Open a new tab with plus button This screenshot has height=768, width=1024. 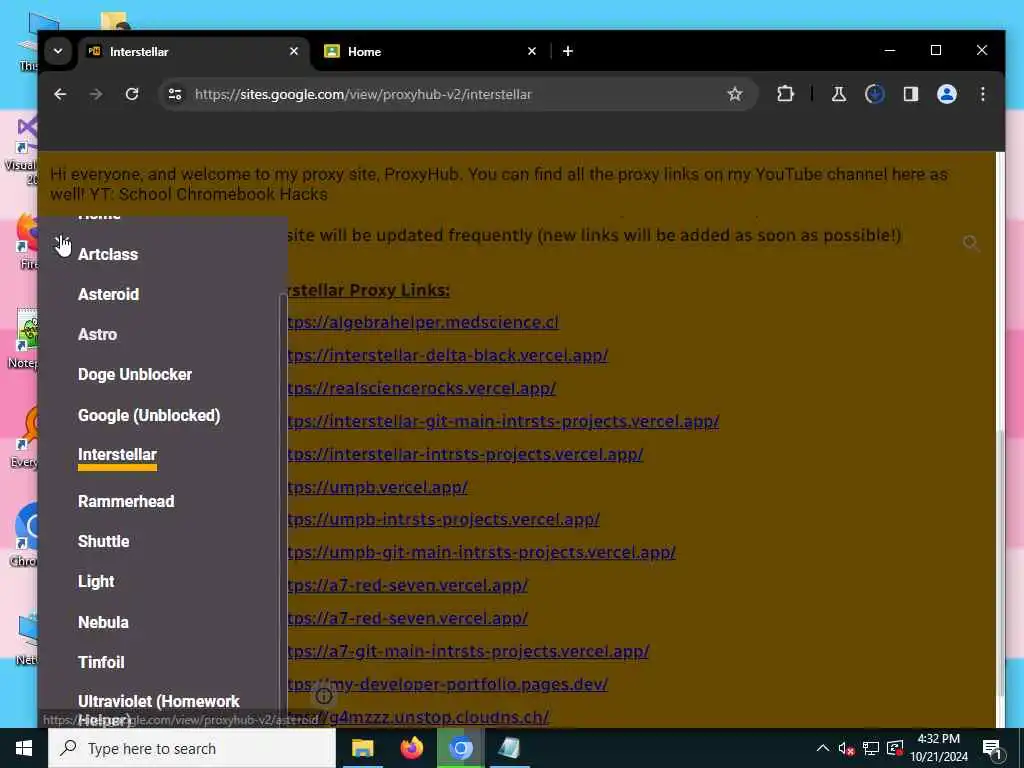pos(568,51)
